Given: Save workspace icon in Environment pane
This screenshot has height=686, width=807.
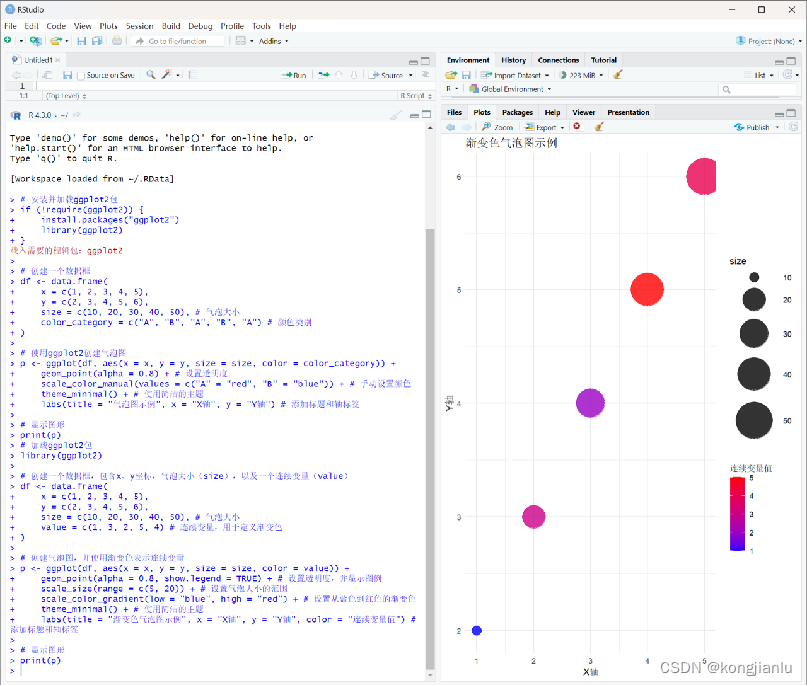Looking at the screenshot, I should pos(466,75).
